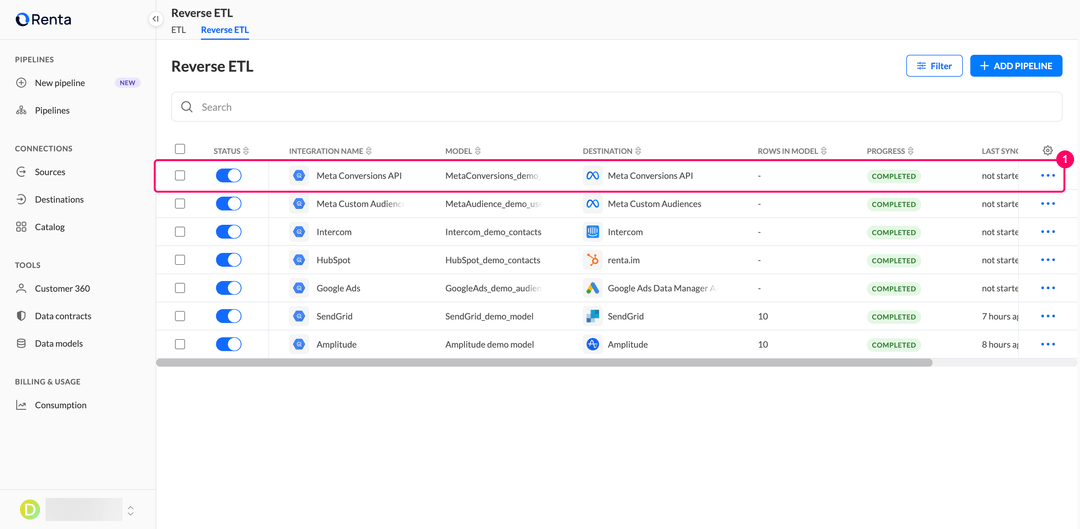This screenshot has height=529, width=1080.
Task: Open the three-dot menu for the Meta Conversions API row
Action: (1048, 176)
